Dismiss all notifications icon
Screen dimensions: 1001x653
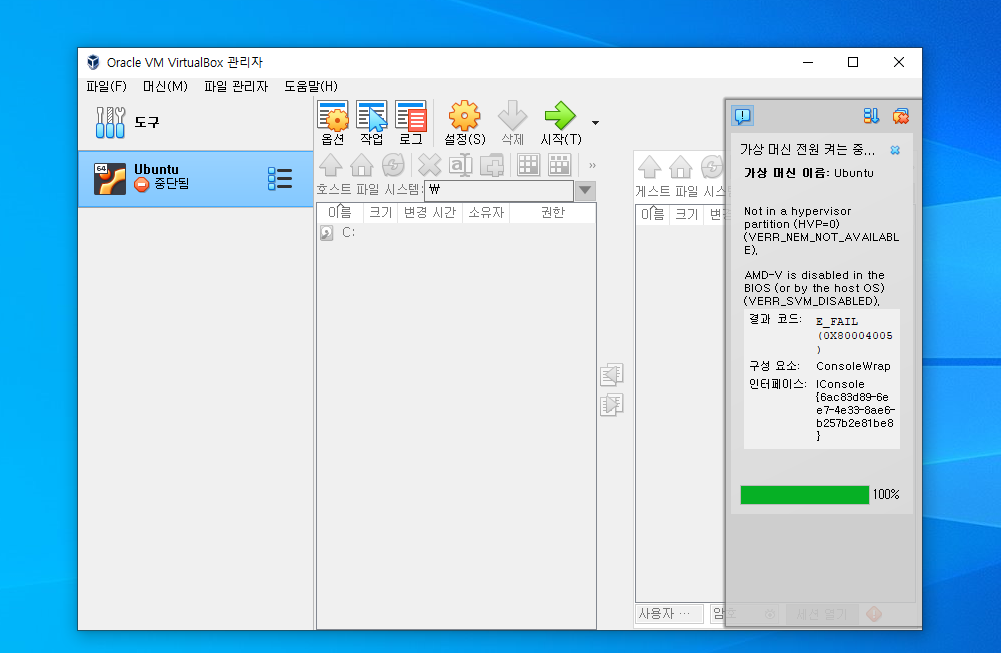pyautogui.click(x=900, y=116)
